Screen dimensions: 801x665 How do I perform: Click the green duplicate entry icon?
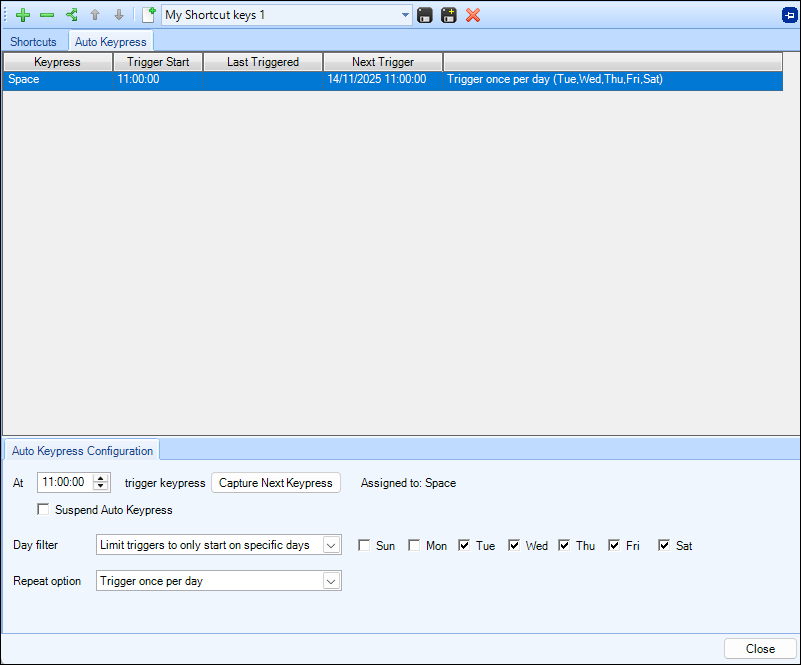71,15
